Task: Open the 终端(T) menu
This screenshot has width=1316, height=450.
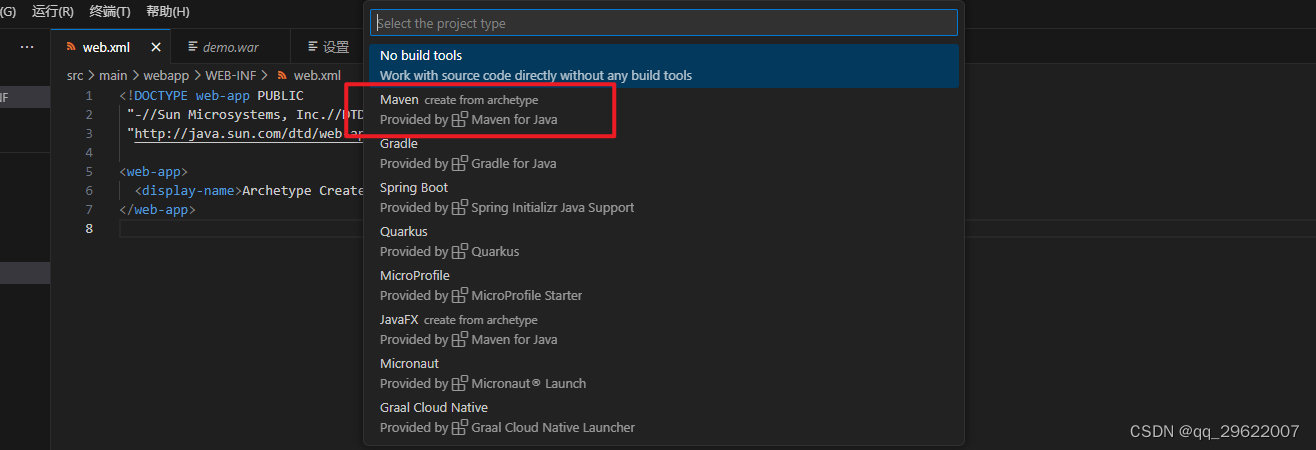Action: [x=110, y=12]
